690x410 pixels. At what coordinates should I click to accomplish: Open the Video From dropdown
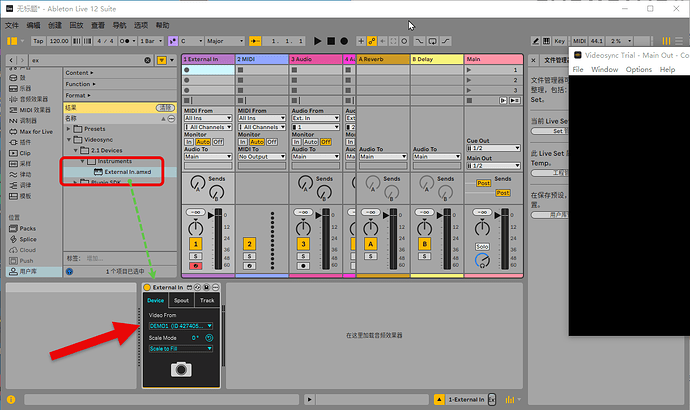[181, 325]
